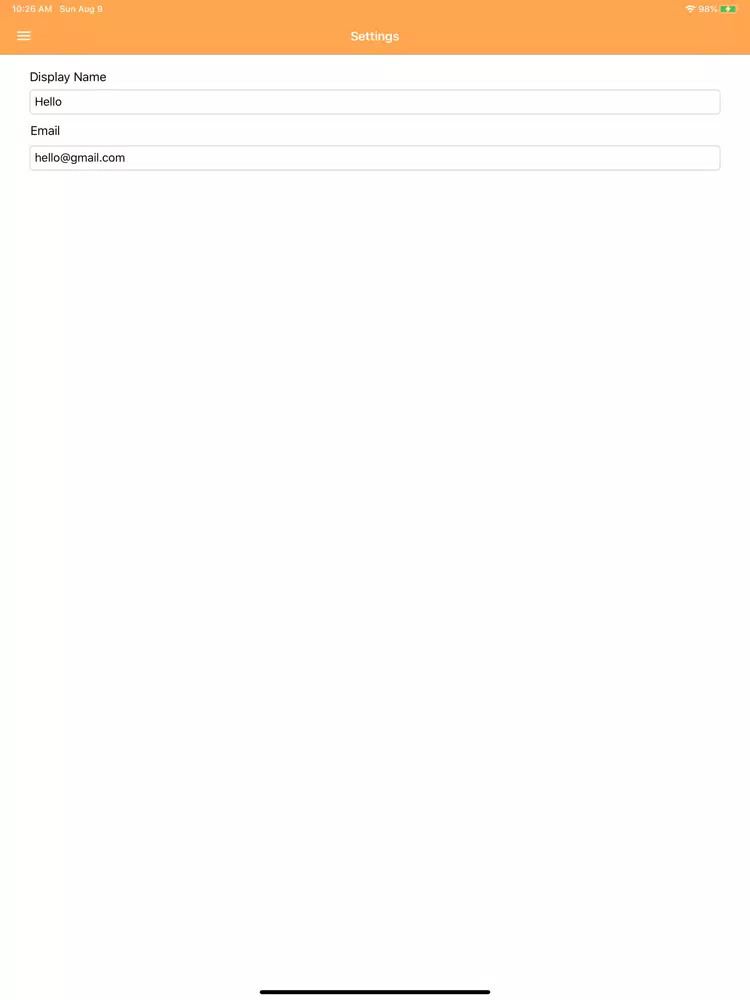Click empty orange header beside Settings title
Viewport: 750px width, 1000px height.
tap(542, 36)
